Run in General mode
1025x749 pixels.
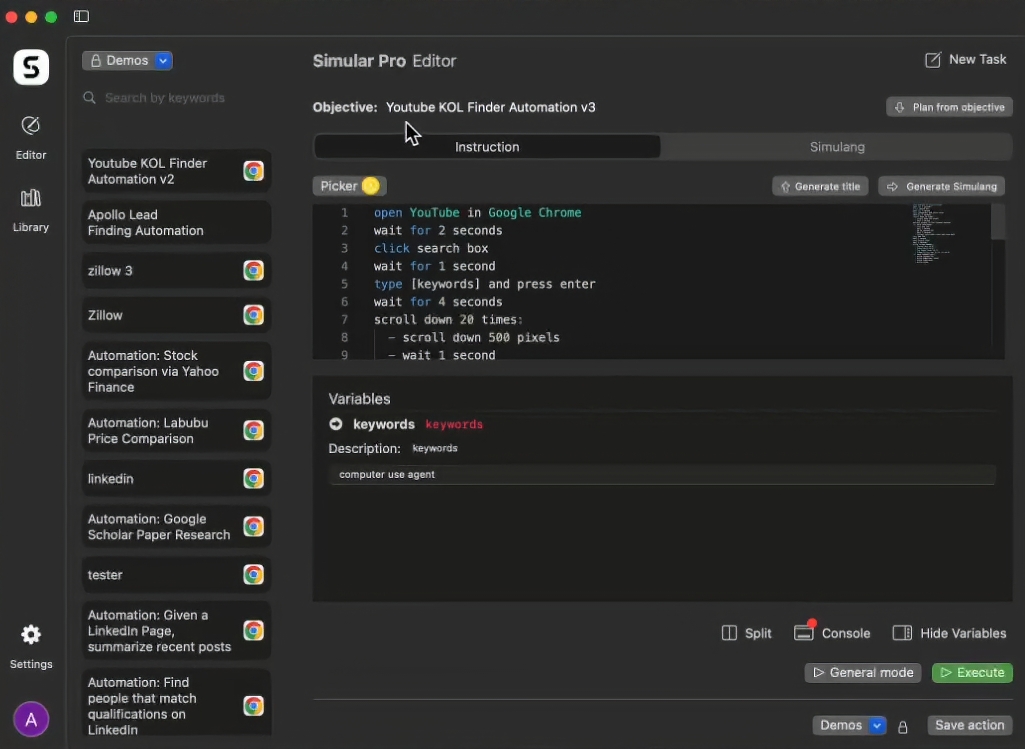tap(863, 673)
